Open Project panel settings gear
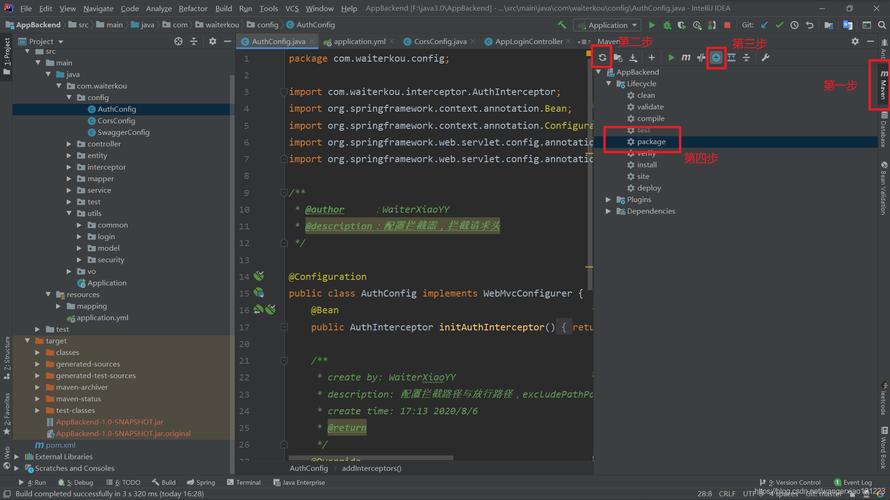This screenshot has height=500, width=890. pyautogui.click(x=212, y=41)
